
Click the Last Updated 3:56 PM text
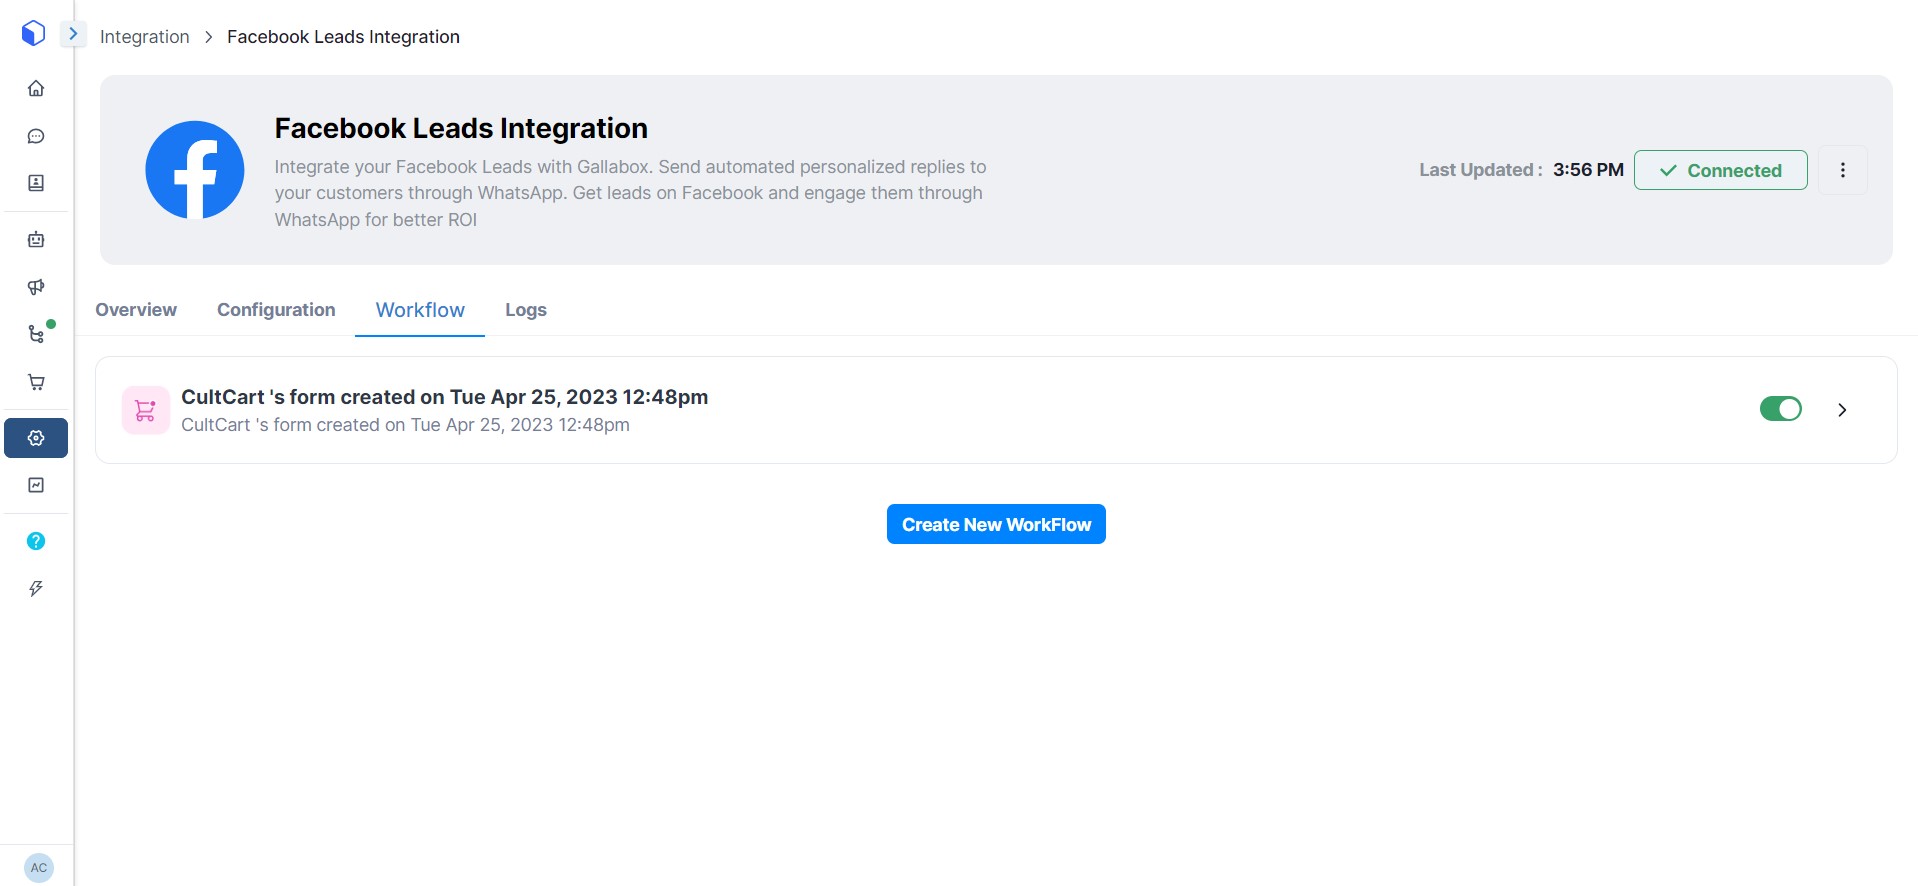click(x=1521, y=170)
